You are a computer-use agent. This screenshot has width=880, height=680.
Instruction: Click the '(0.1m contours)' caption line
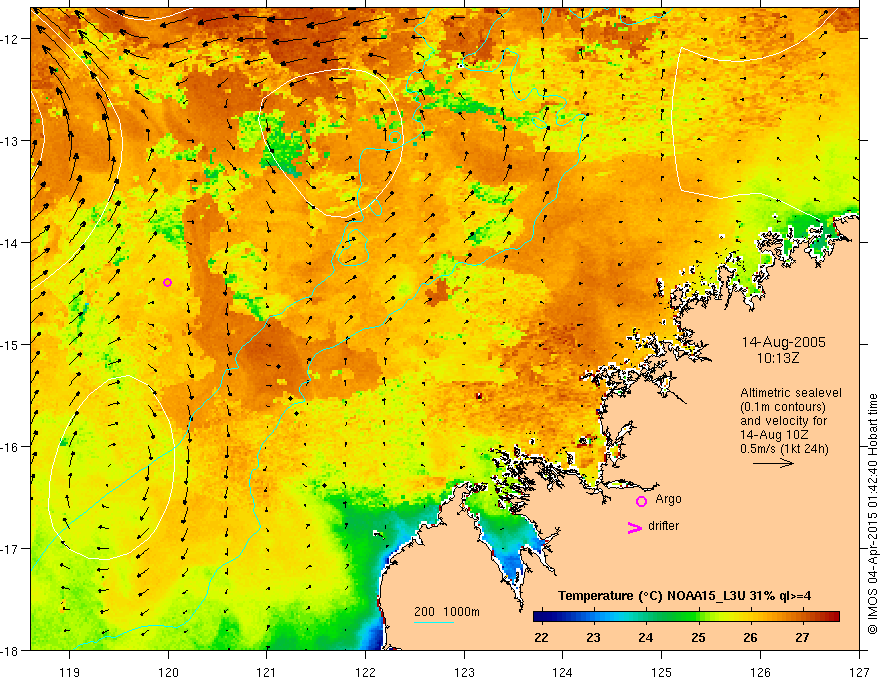[783, 407]
